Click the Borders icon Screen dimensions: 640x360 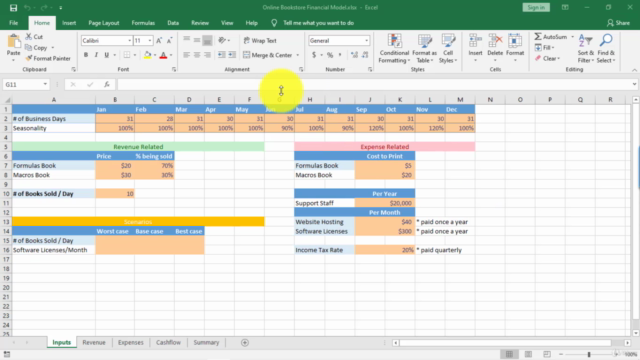click(x=127, y=55)
